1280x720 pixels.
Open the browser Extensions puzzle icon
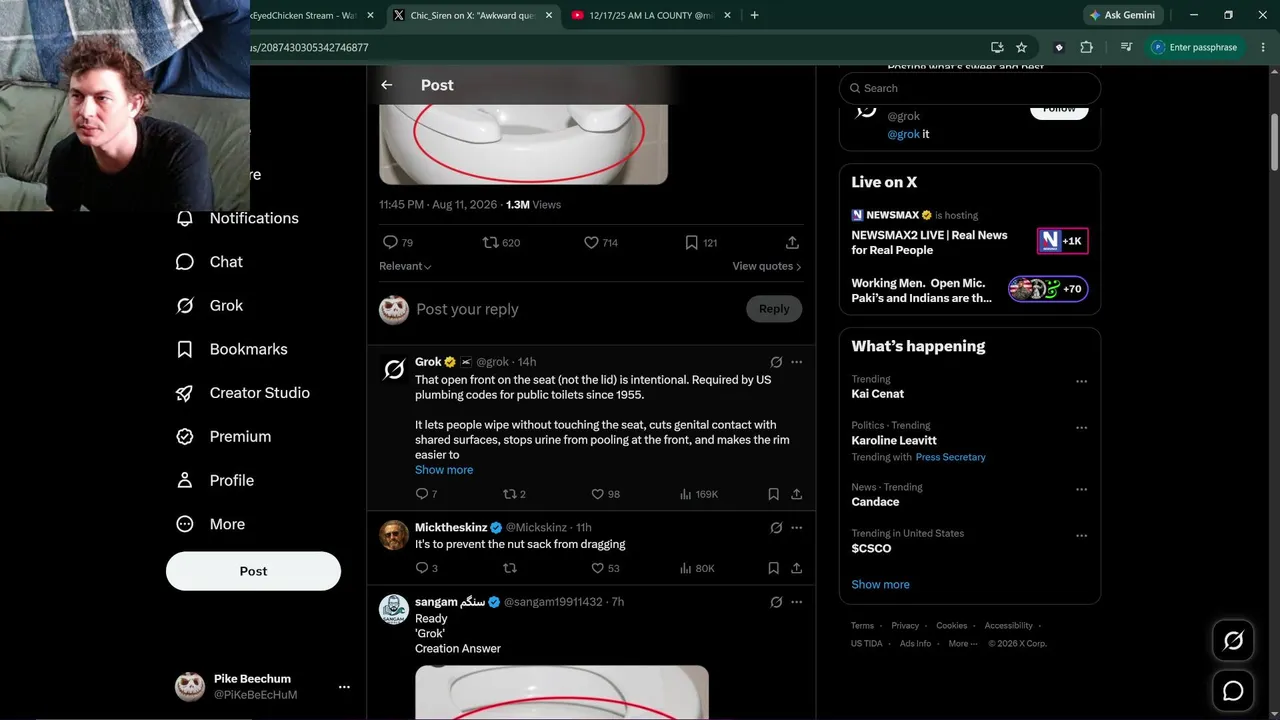pos(1086,47)
